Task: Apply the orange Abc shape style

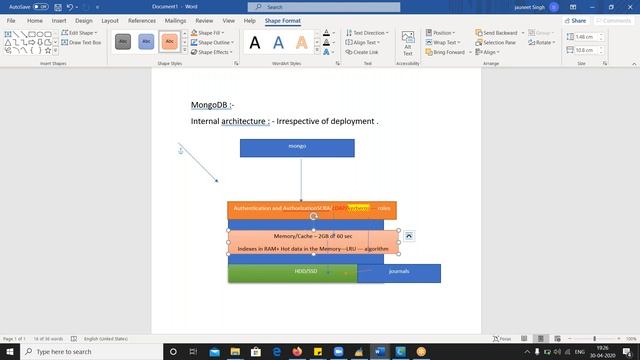Action: [169, 42]
